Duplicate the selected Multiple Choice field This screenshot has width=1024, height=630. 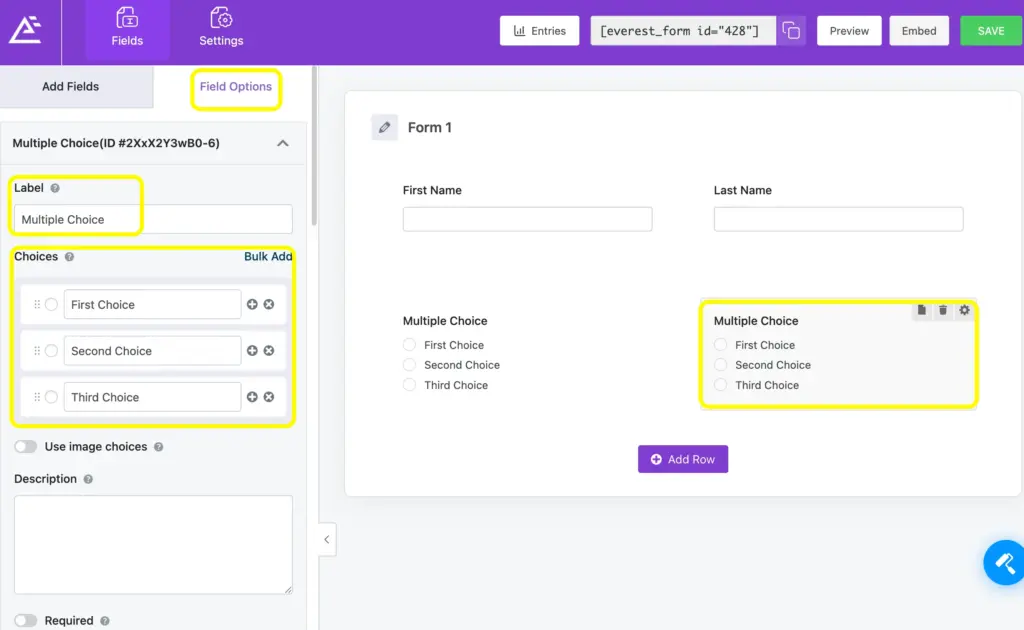click(x=921, y=310)
